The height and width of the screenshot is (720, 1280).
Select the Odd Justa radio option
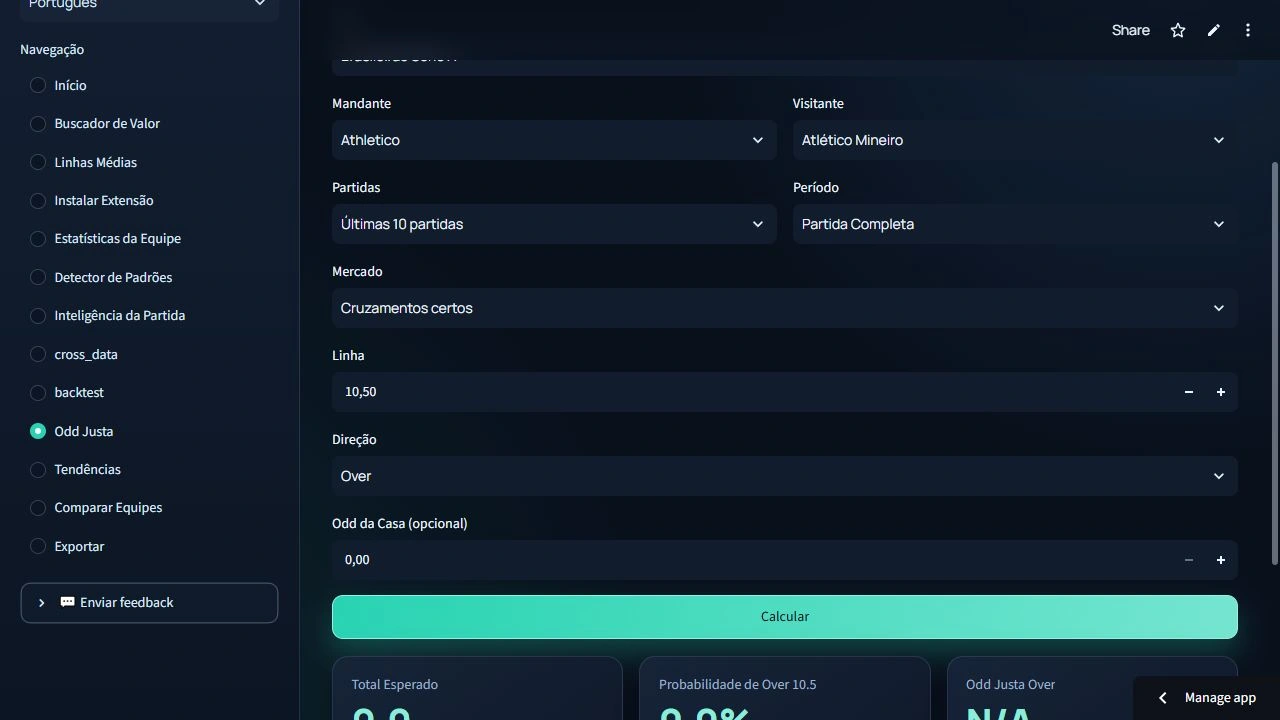[x=71, y=431]
